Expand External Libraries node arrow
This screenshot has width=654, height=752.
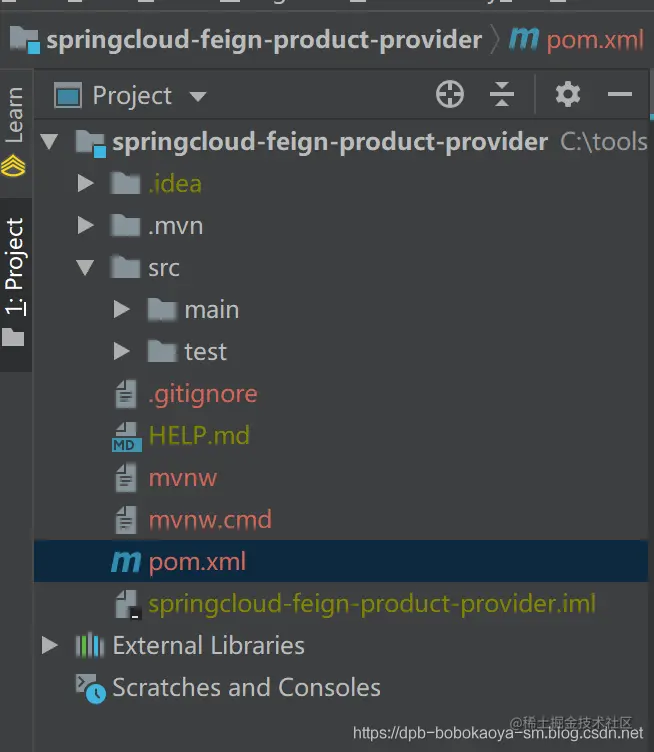[x=50, y=646]
